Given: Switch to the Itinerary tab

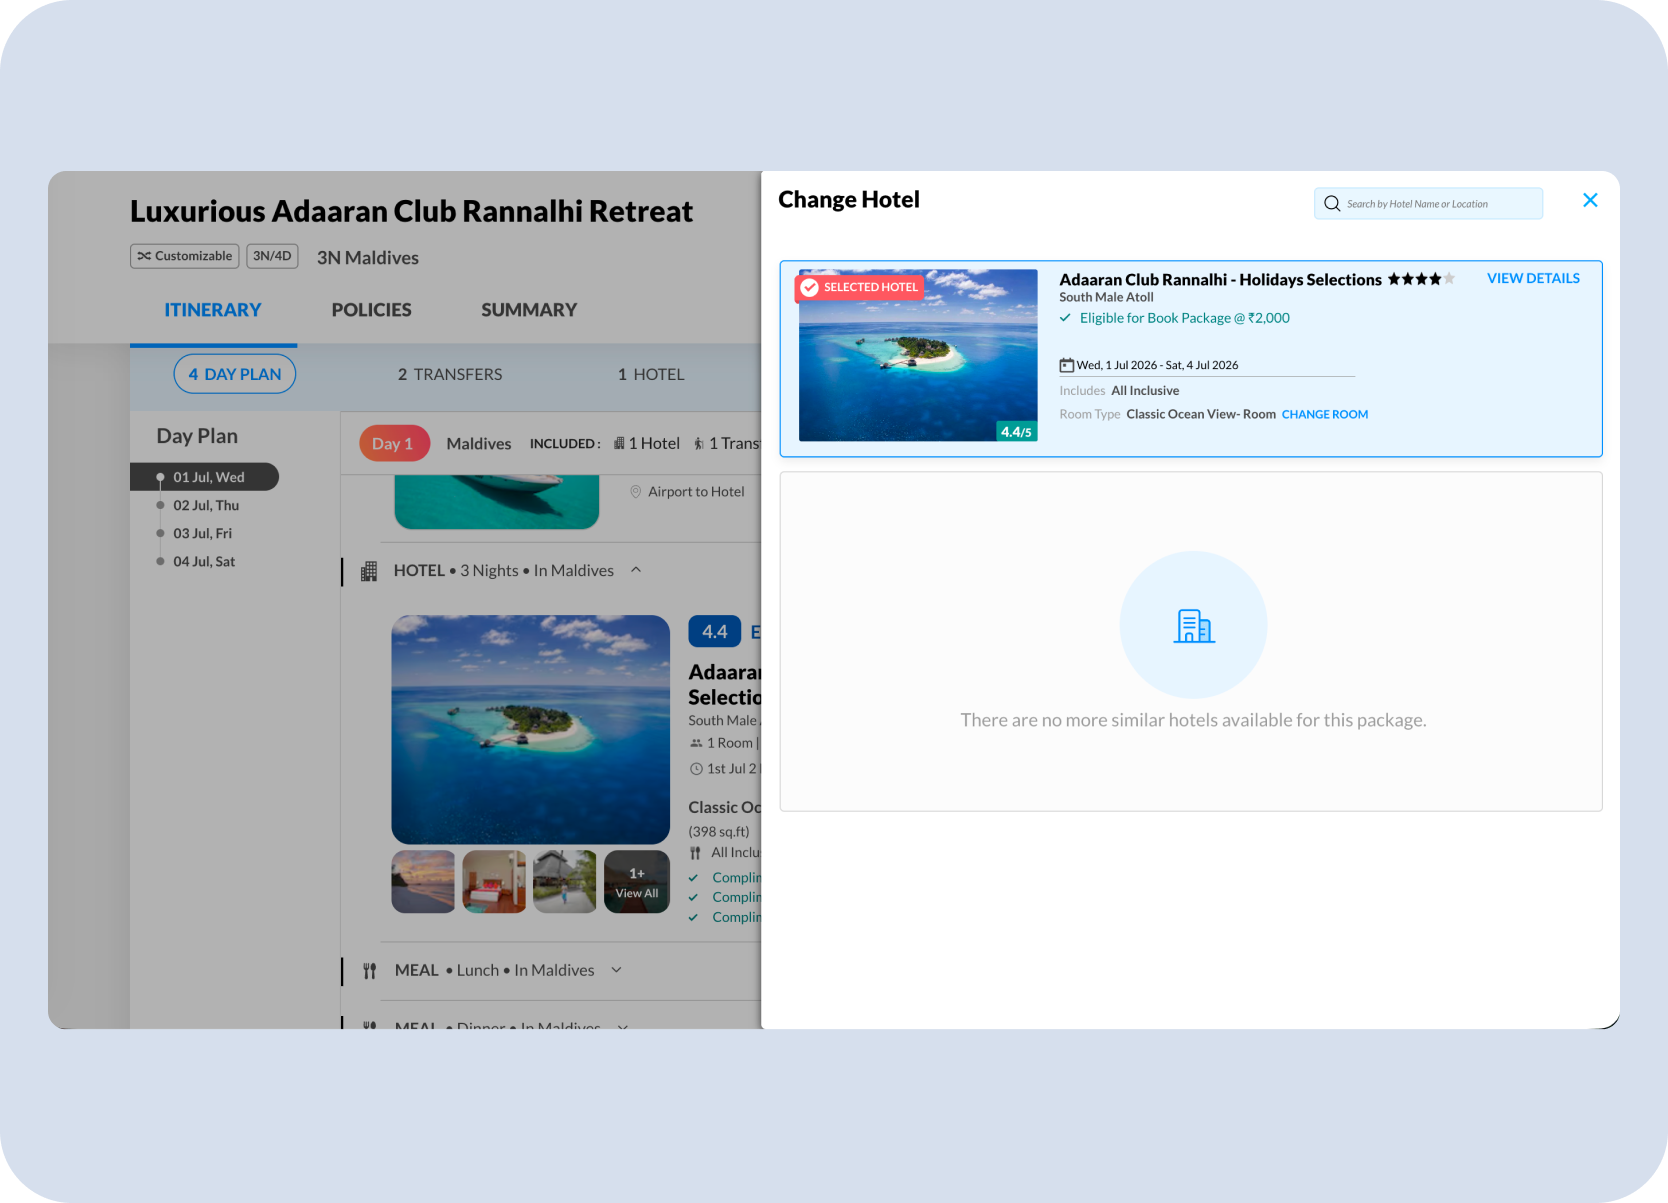Looking at the screenshot, I should tap(213, 310).
